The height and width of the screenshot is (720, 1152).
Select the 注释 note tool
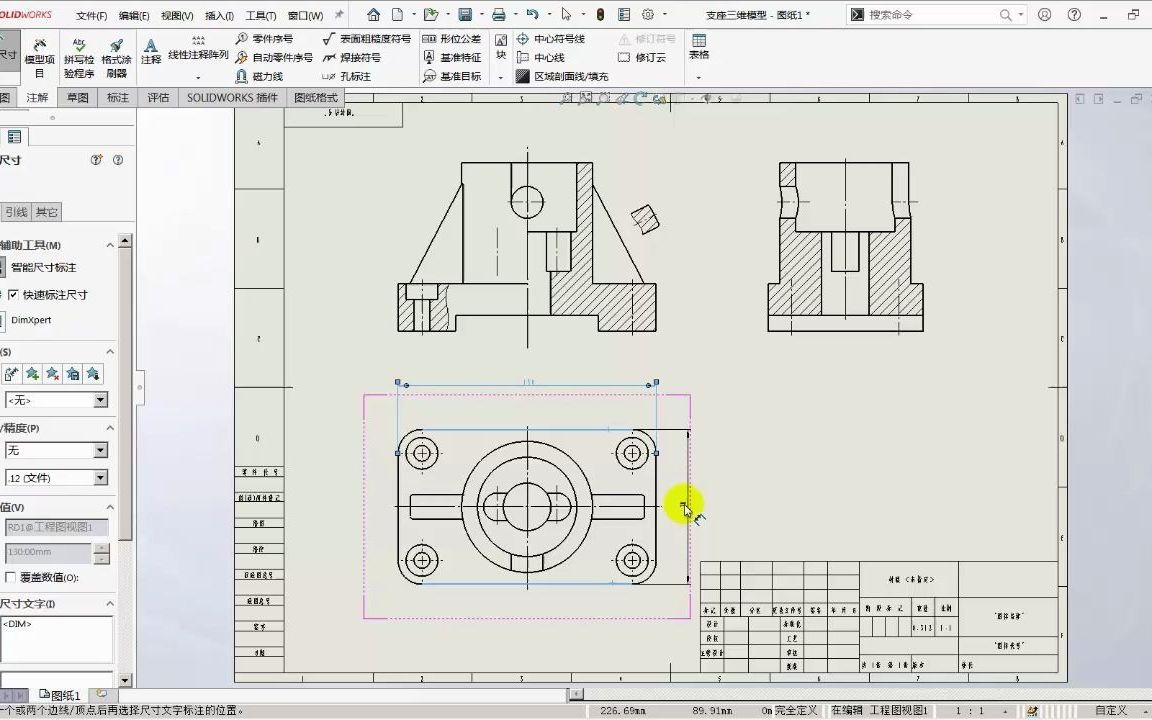151,52
